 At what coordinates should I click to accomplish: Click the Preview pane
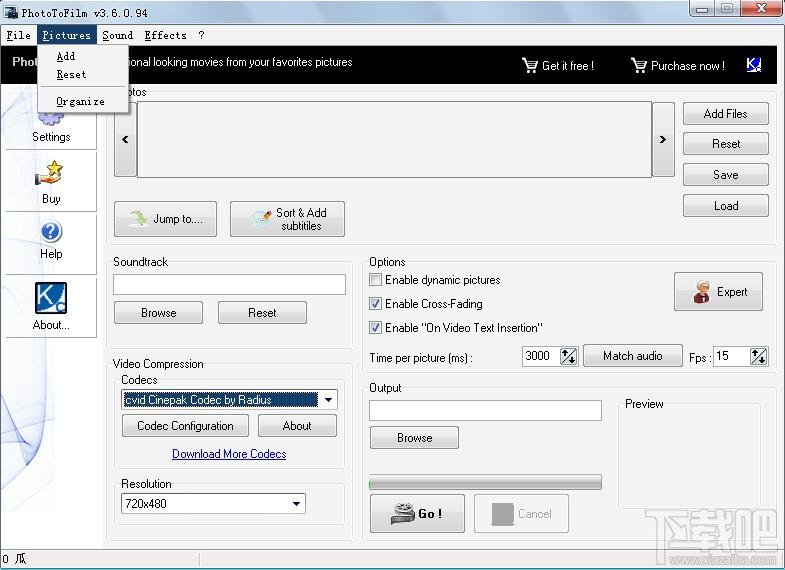tap(689, 456)
